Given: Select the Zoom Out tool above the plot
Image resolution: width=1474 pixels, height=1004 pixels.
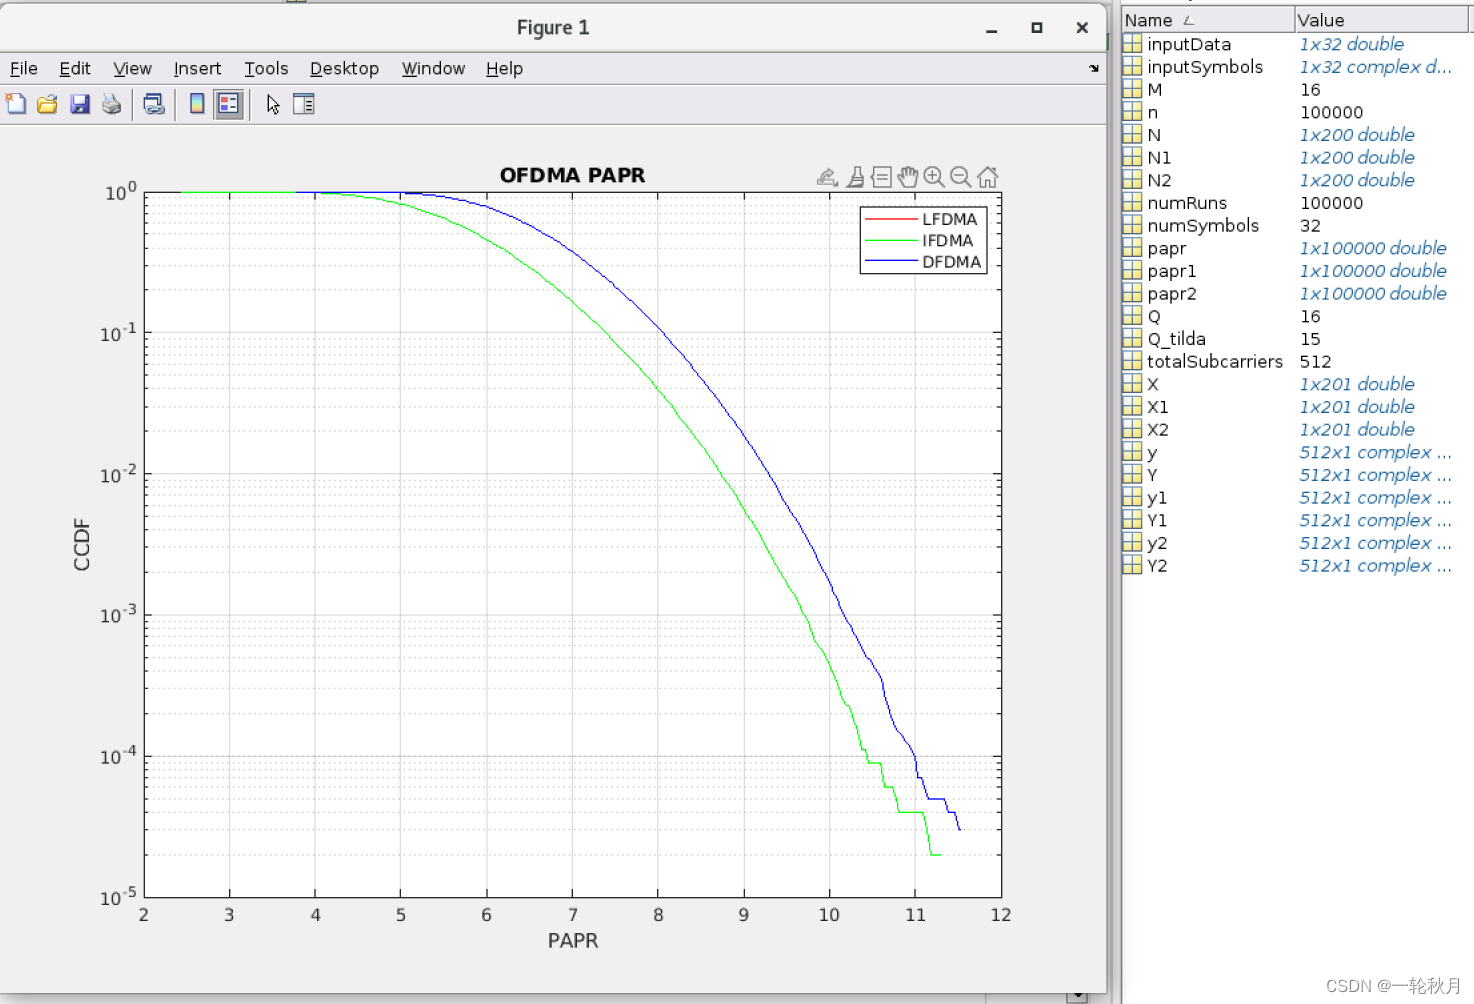Looking at the screenshot, I should [960, 176].
